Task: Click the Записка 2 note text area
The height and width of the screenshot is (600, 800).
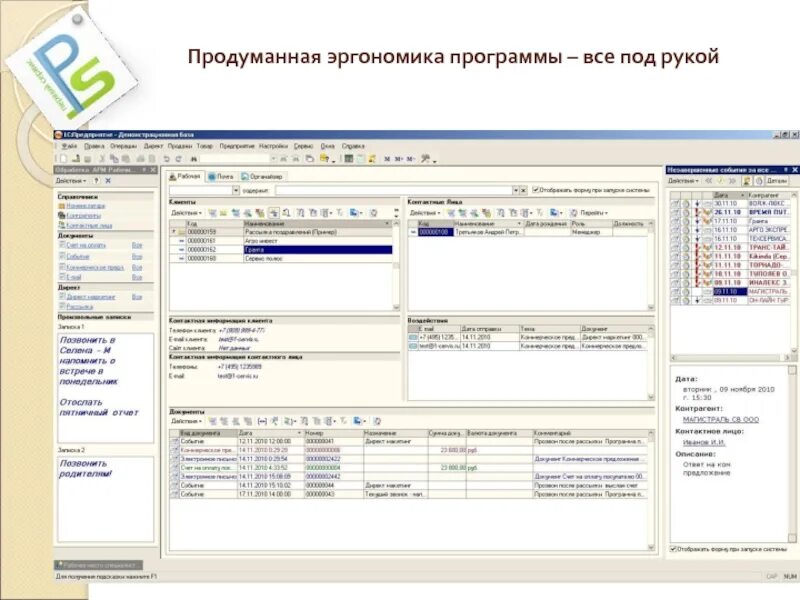Action: (x=106, y=499)
